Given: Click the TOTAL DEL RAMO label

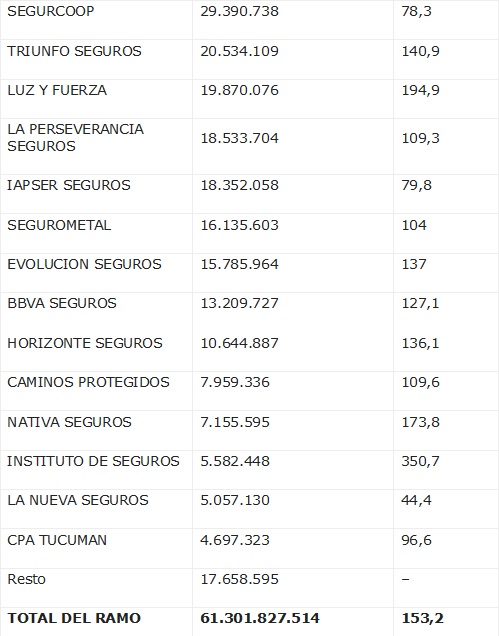Looking at the screenshot, I should [x=74, y=618].
